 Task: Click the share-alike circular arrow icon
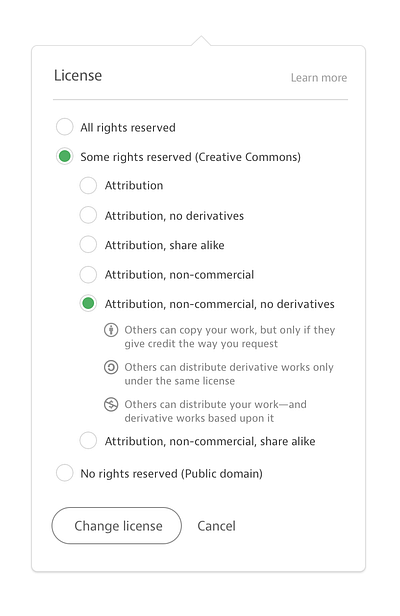pyautogui.click(x=111, y=367)
